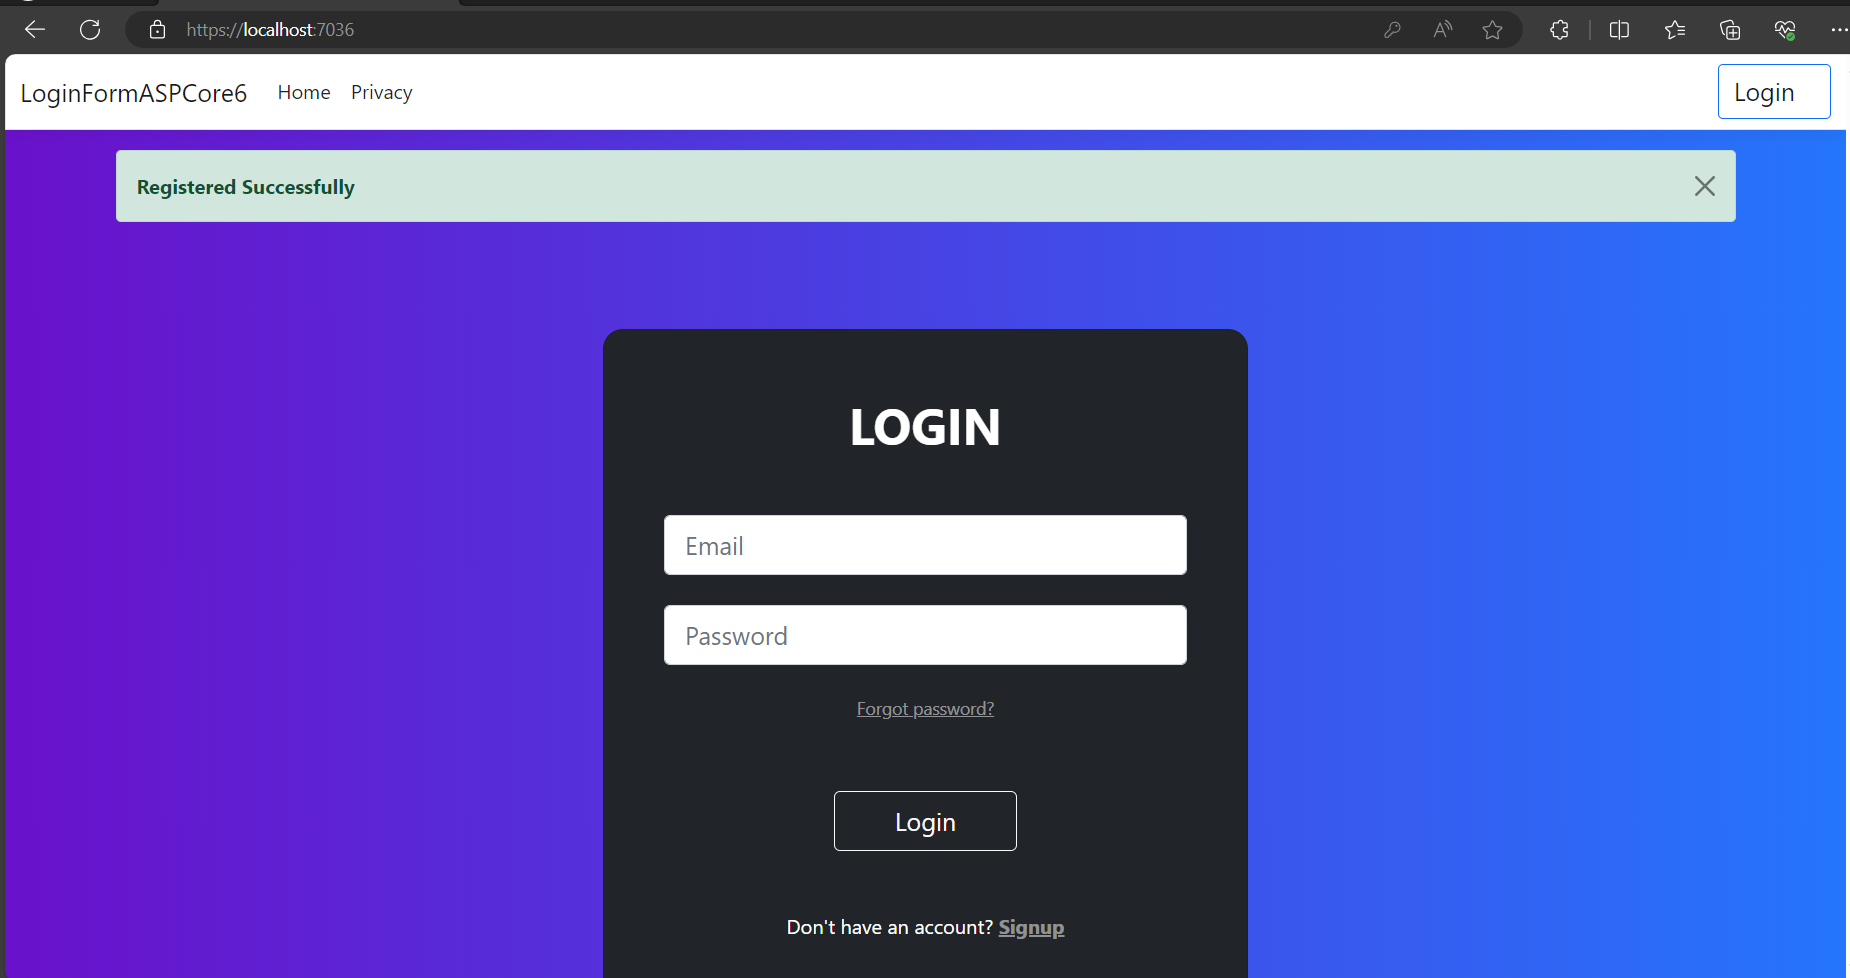
Task: Open the Signup link
Action: click(x=1031, y=928)
